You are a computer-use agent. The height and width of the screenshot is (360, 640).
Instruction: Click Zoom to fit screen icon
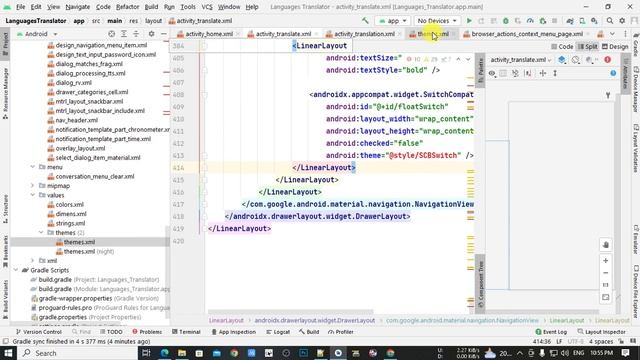pyautogui.click(x=606, y=297)
